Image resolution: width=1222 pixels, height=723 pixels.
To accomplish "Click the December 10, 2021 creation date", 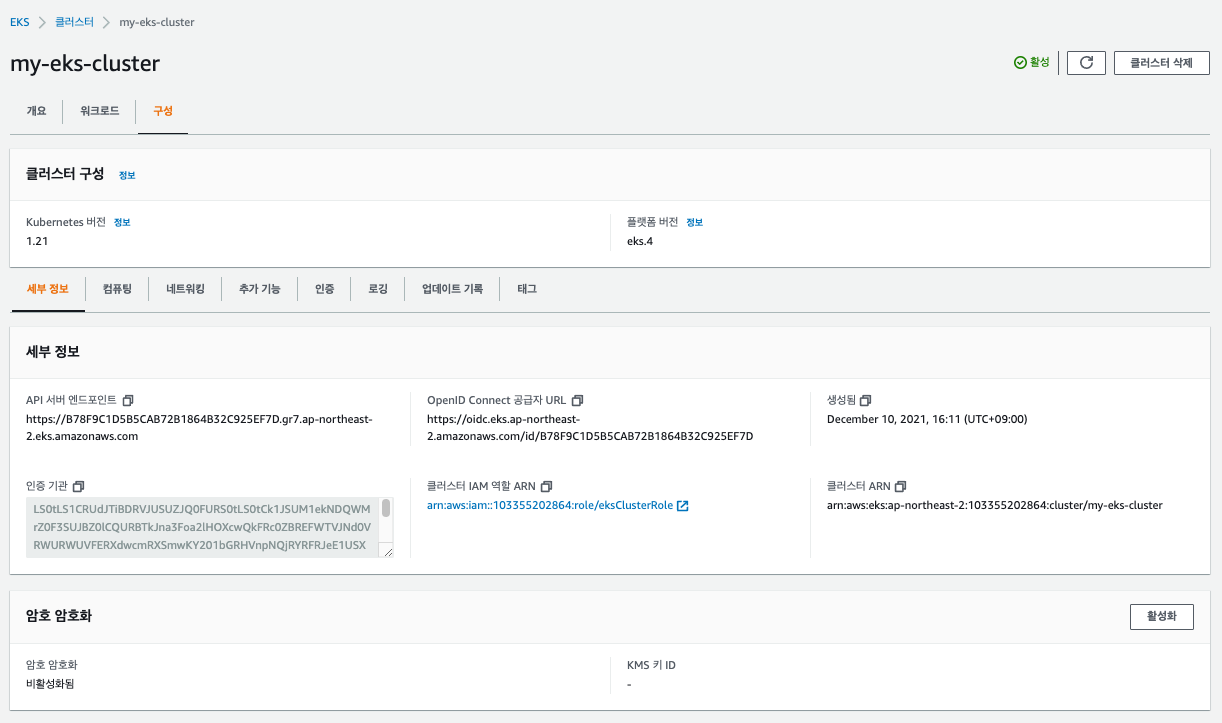I will click(x=927, y=420).
